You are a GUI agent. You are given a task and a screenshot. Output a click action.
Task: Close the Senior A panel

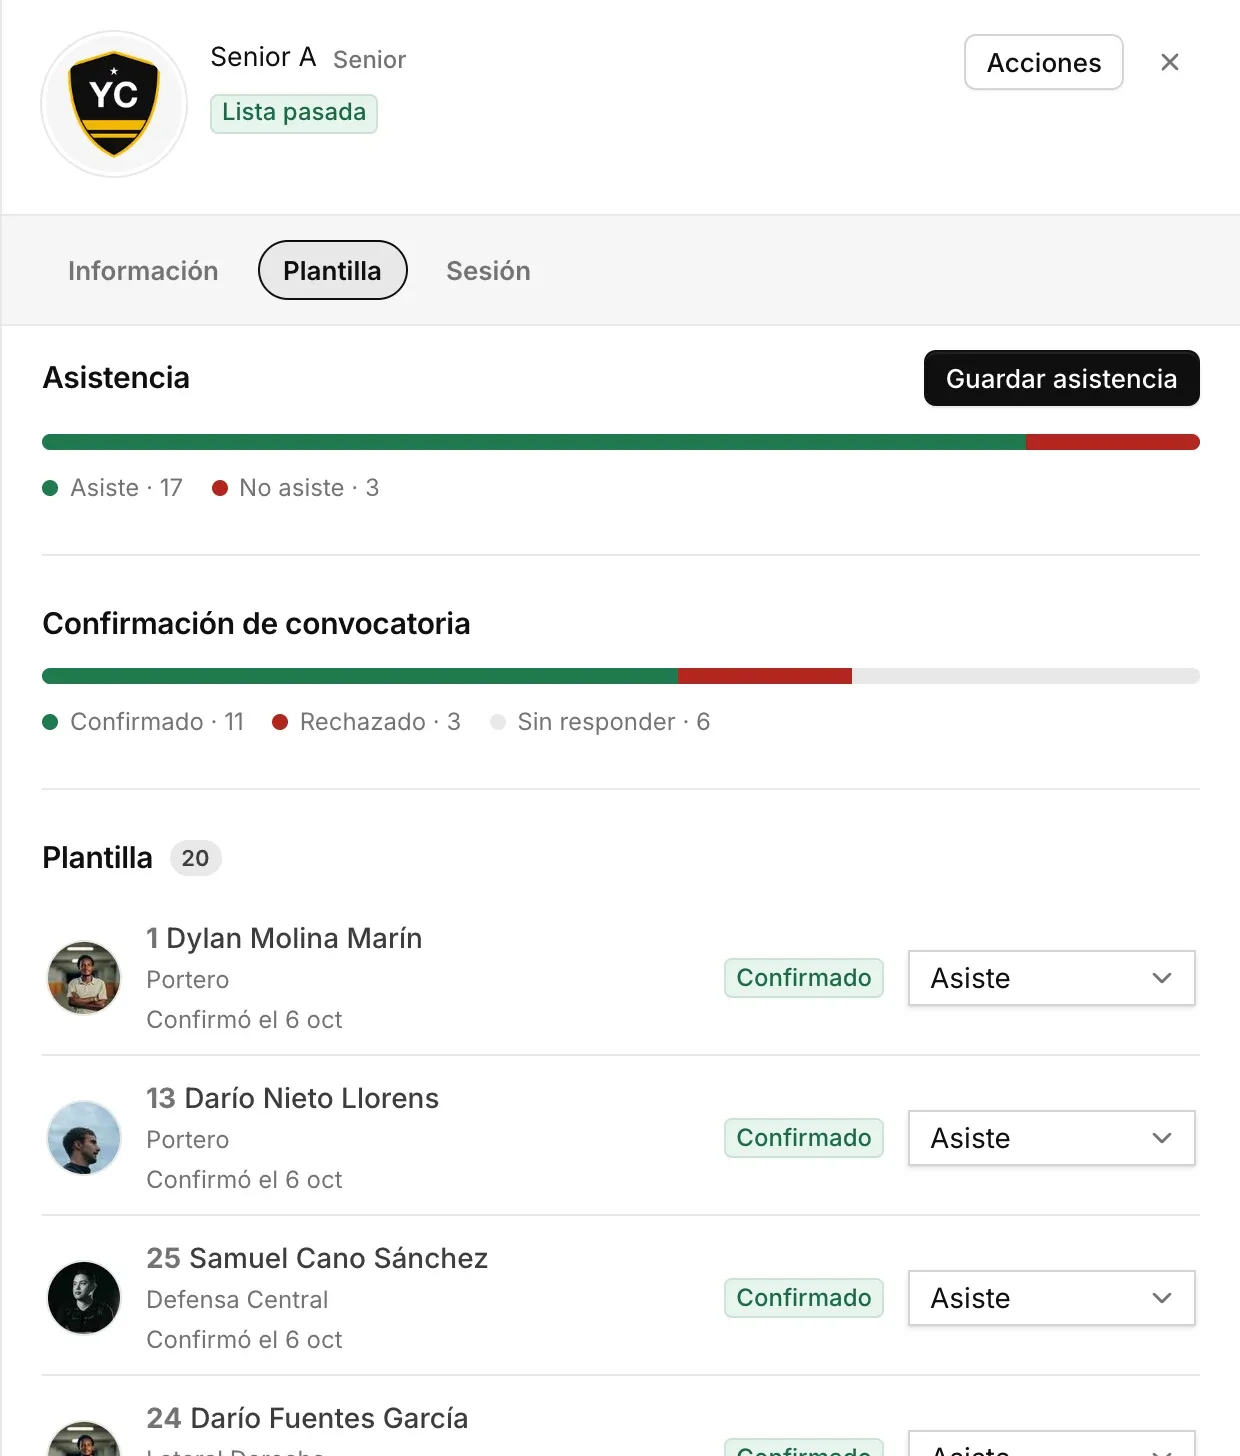(x=1170, y=62)
